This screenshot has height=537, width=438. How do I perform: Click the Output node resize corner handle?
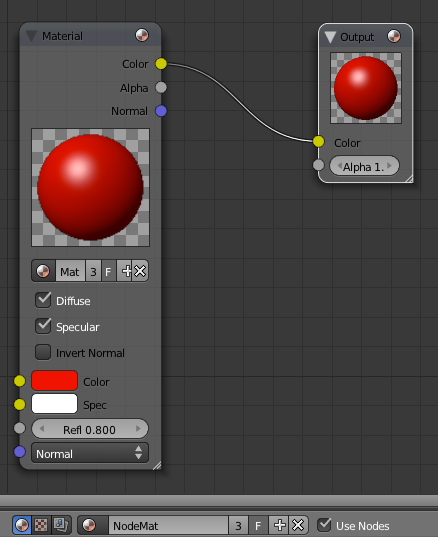[409, 179]
